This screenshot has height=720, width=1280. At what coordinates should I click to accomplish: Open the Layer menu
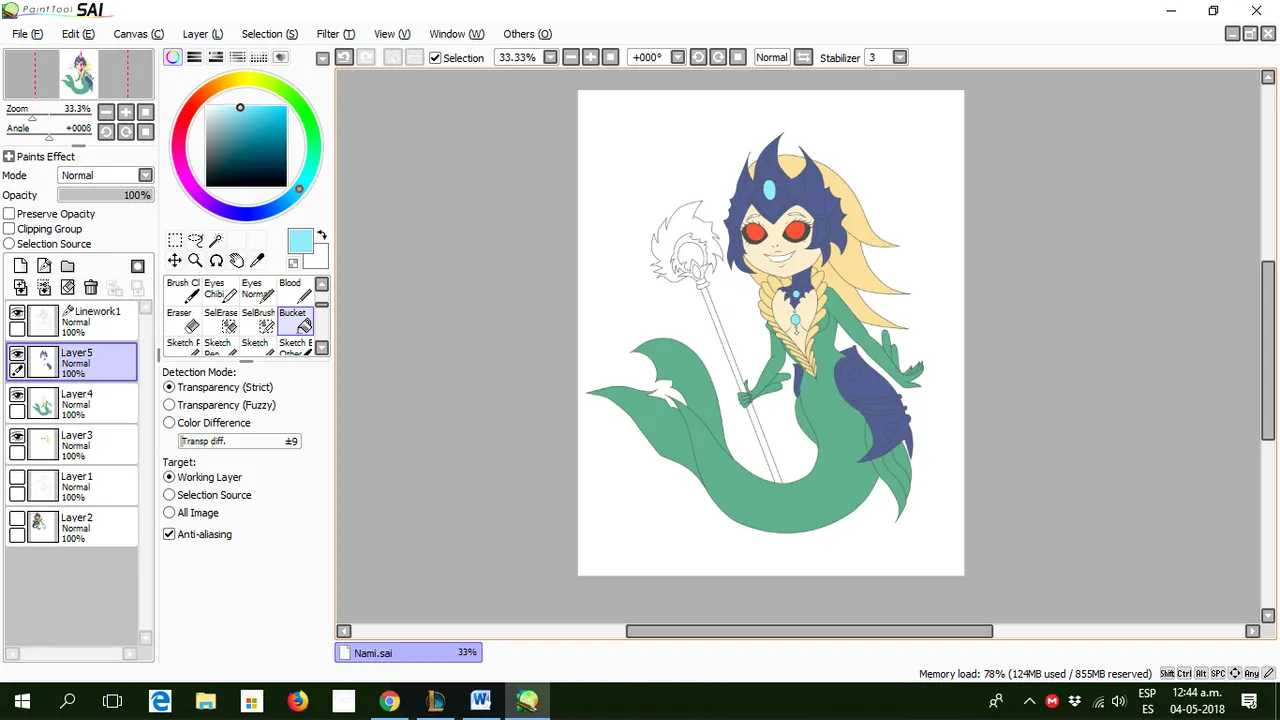click(203, 34)
